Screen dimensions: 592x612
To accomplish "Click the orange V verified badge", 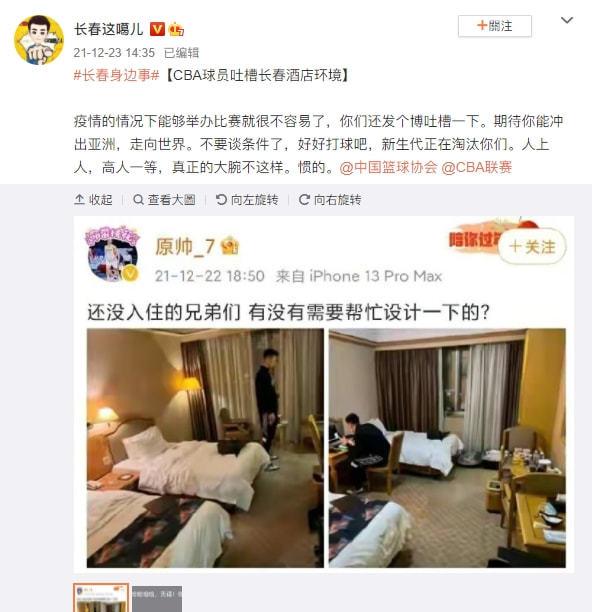I will [x=157, y=29].
